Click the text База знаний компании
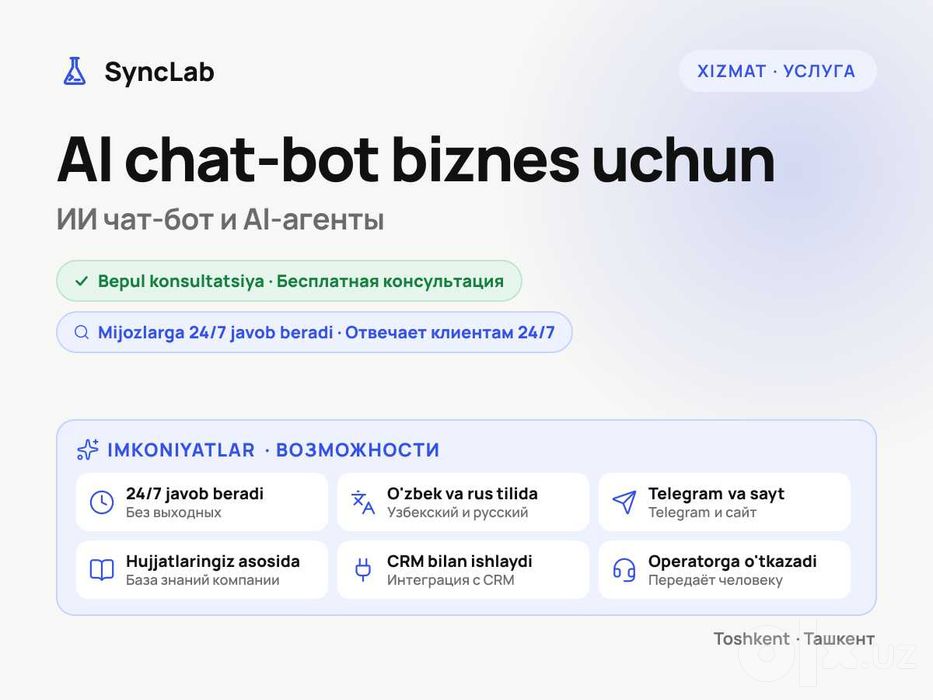Image resolution: width=933 pixels, height=700 pixels. click(202, 580)
